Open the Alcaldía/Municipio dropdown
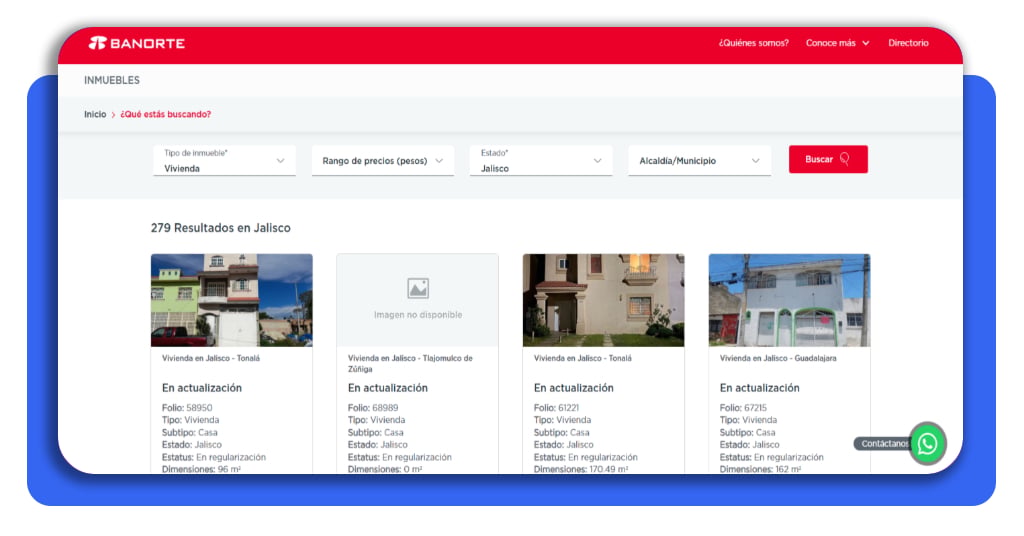The image size is (1024, 536). 699,161
